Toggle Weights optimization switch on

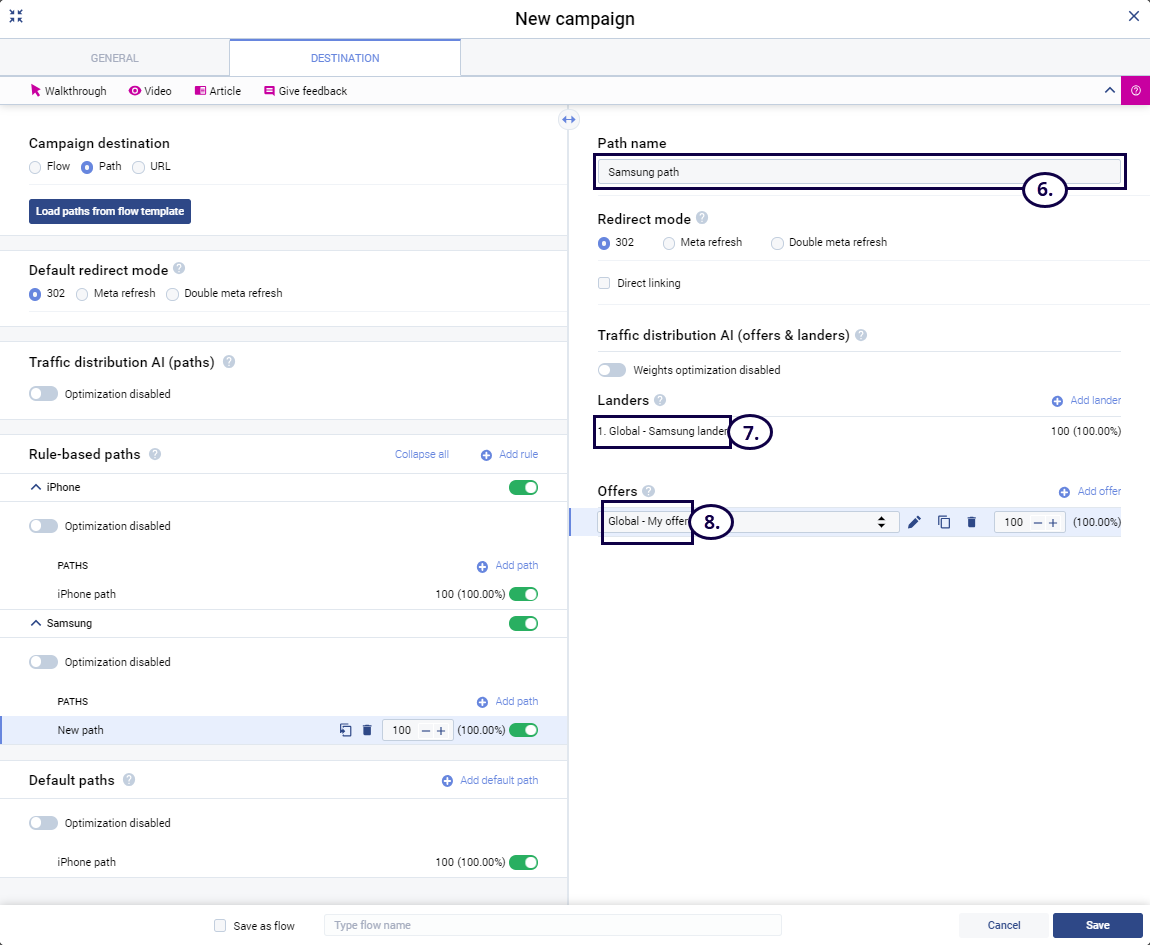point(612,370)
